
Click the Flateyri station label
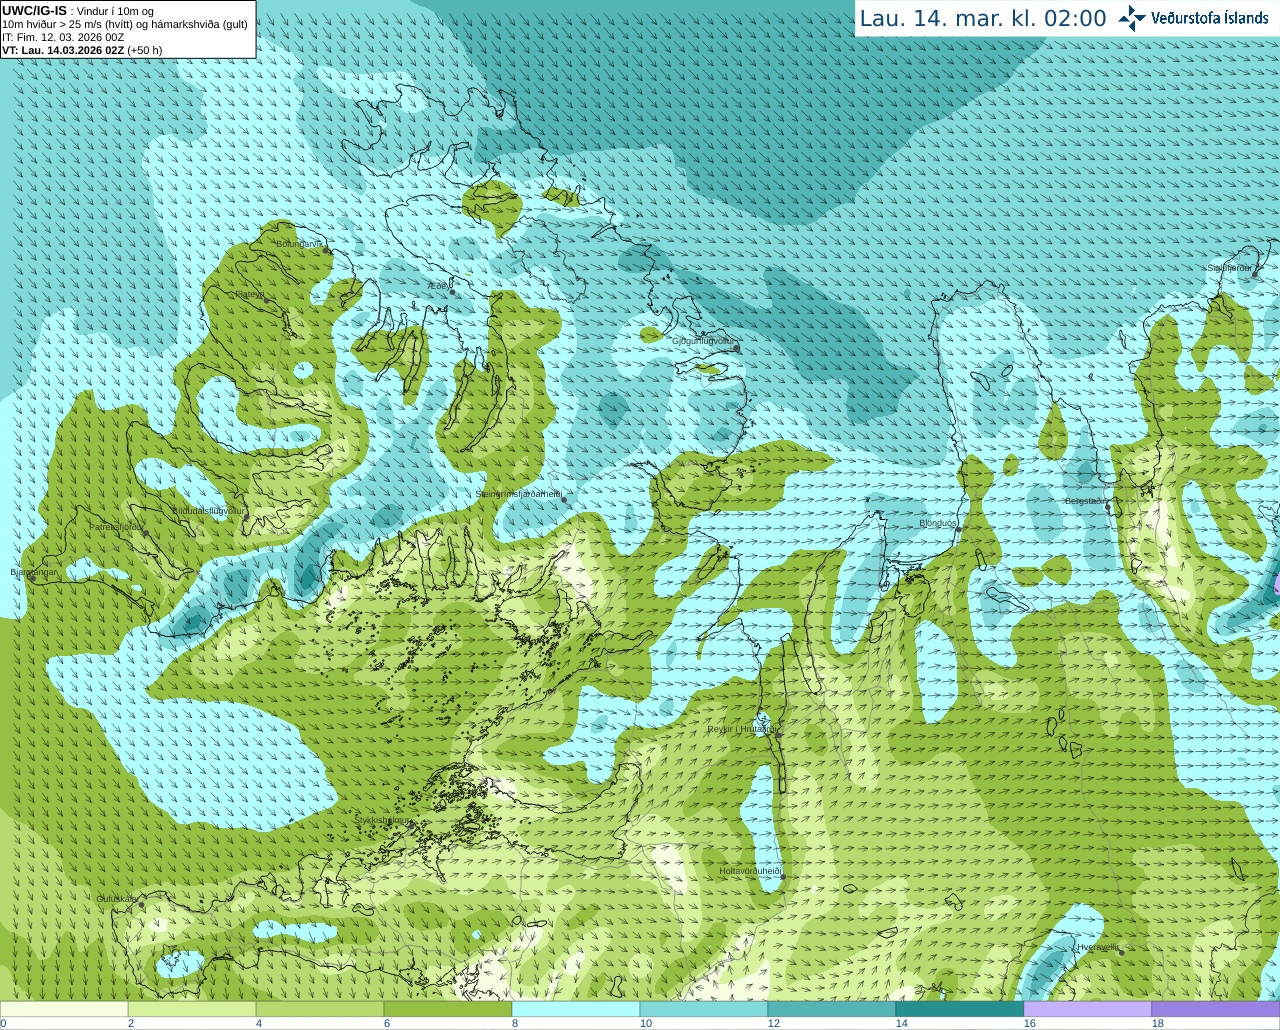tap(250, 294)
